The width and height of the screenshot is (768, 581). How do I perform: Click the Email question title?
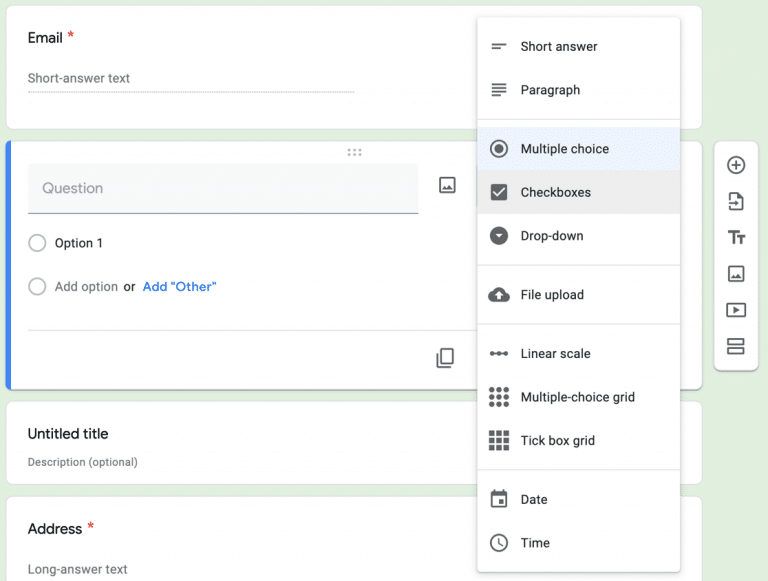coord(45,38)
